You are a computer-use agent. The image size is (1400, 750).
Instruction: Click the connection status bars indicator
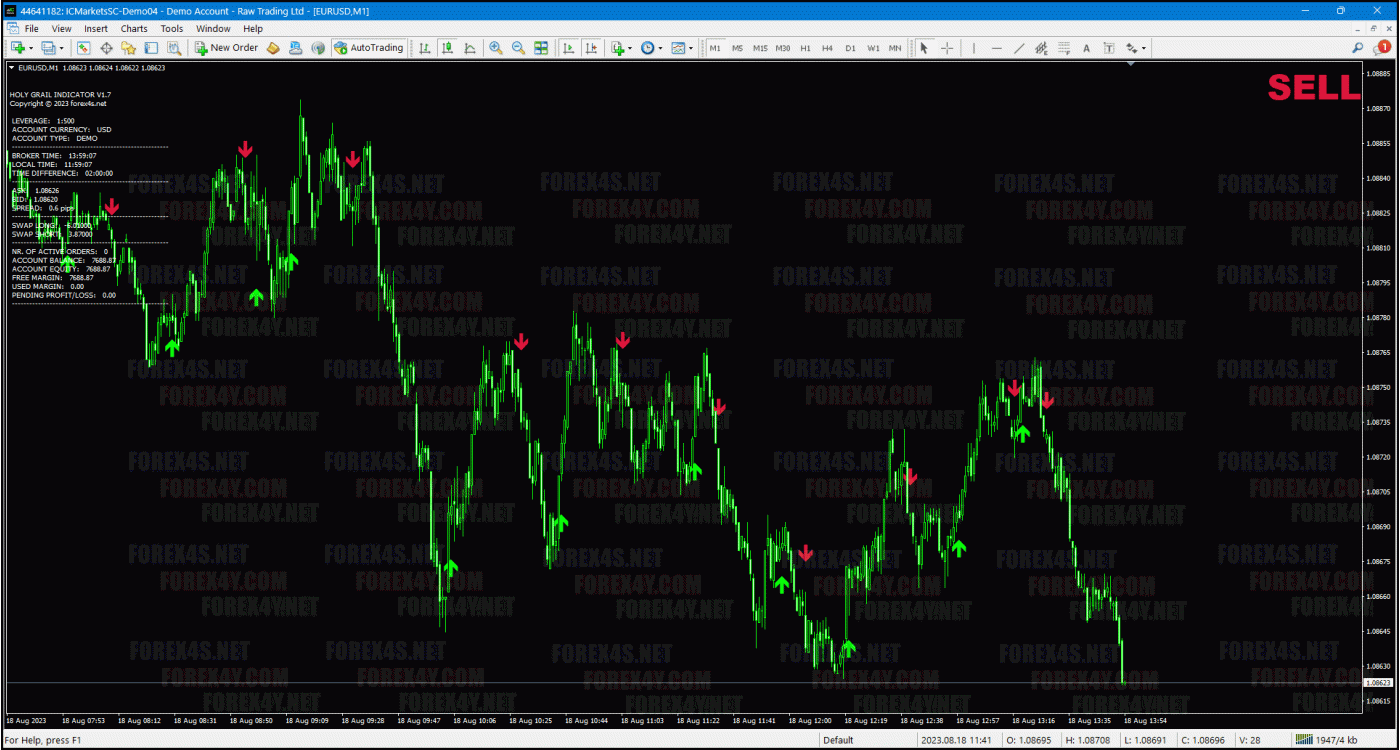[1304, 740]
